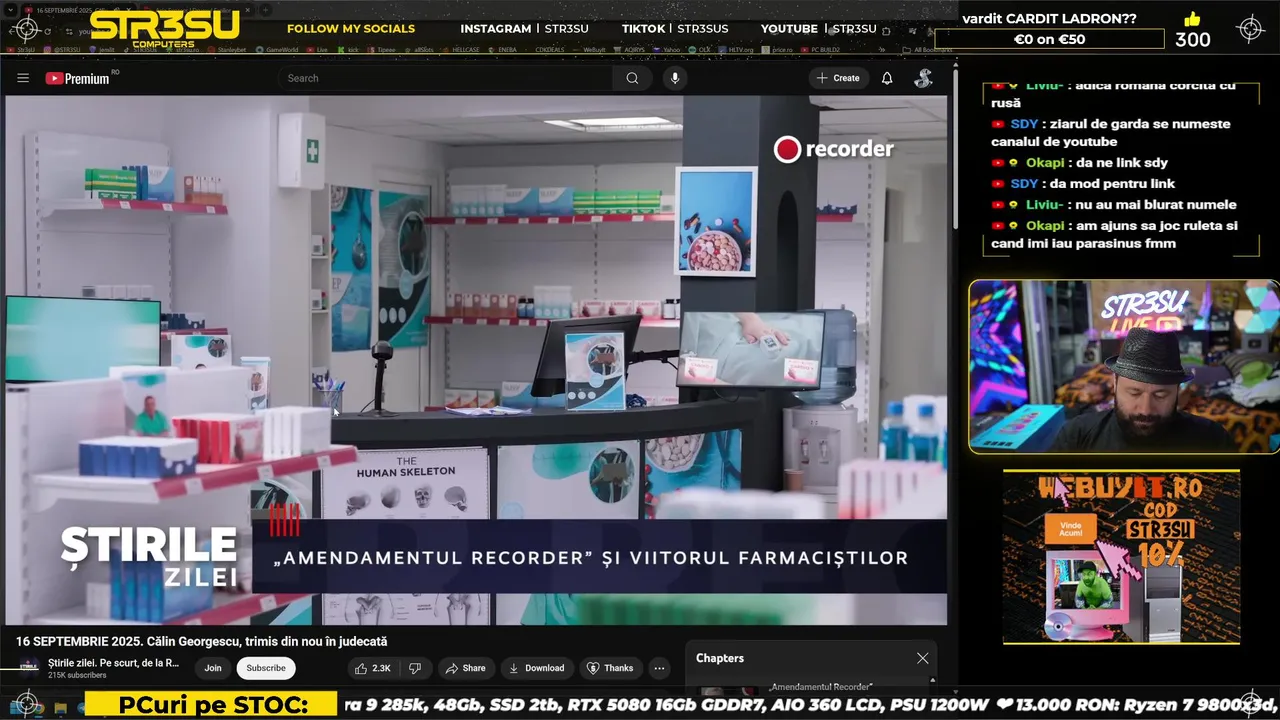Open HELLCASE bookmark

[x=461, y=49]
